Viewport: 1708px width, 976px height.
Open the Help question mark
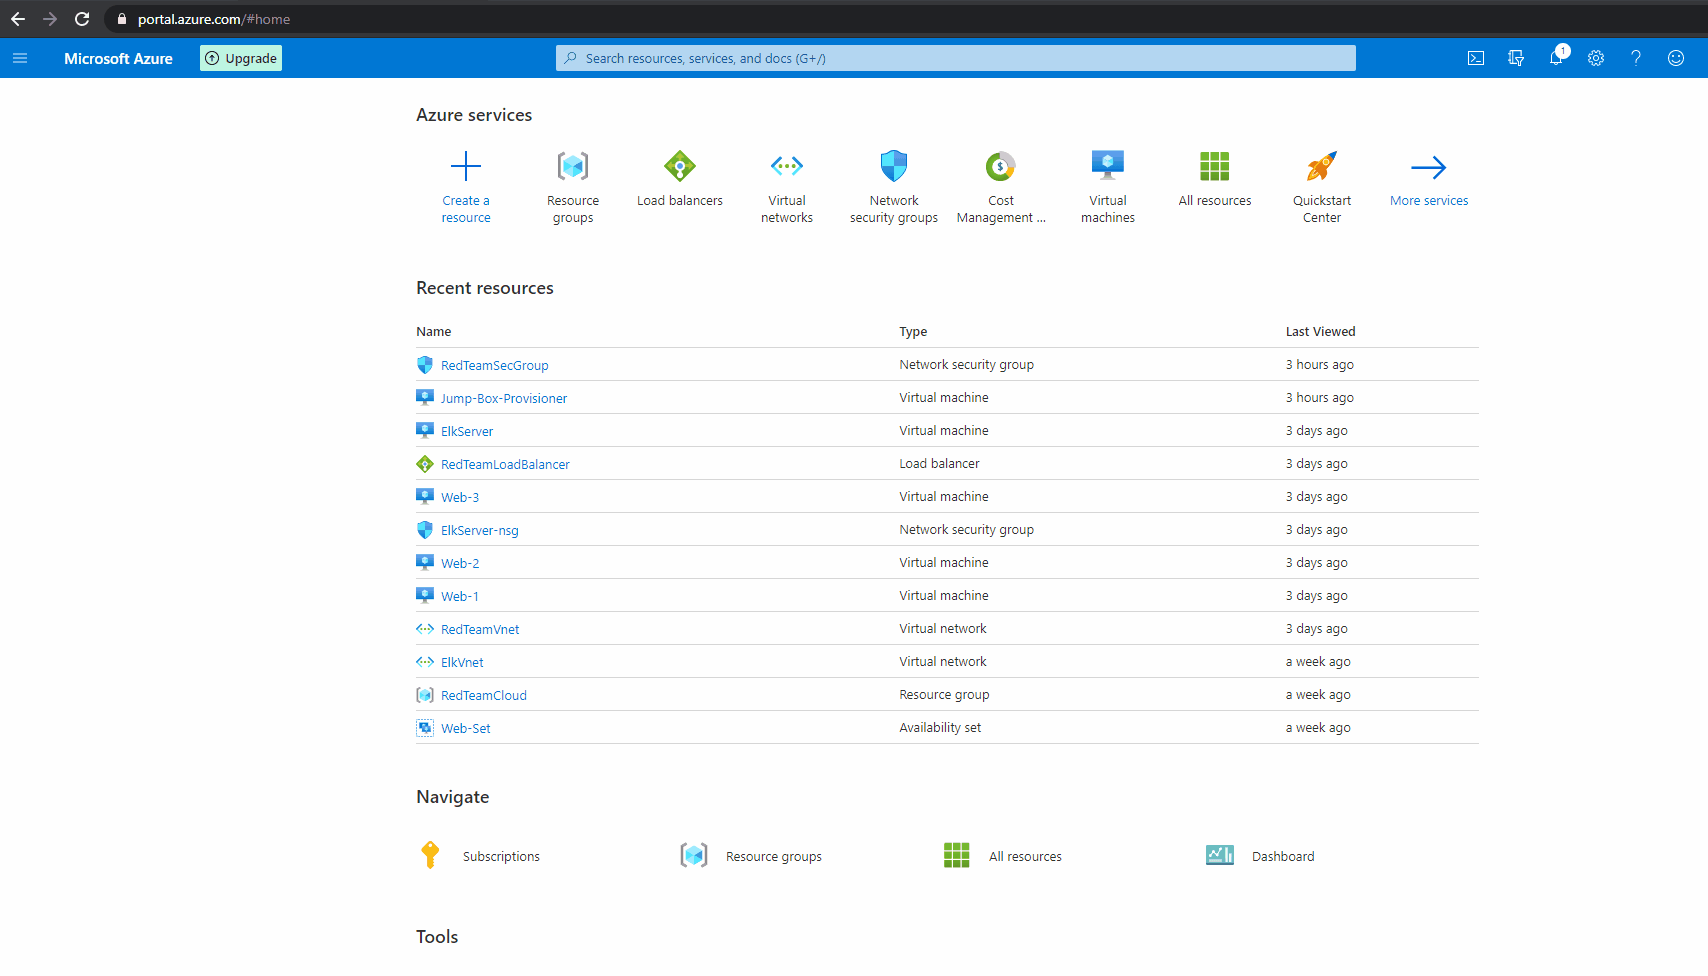point(1636,58)
